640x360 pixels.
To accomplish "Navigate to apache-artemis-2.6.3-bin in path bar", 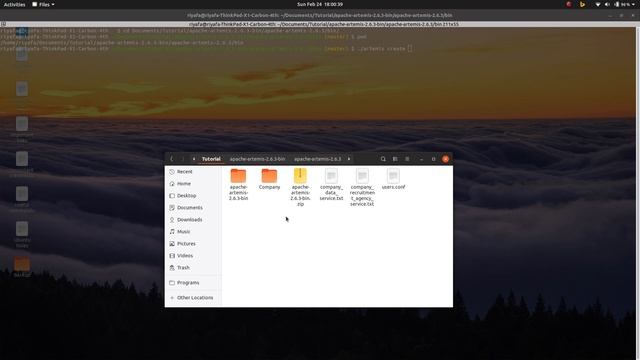I will [x=257, y=159].
